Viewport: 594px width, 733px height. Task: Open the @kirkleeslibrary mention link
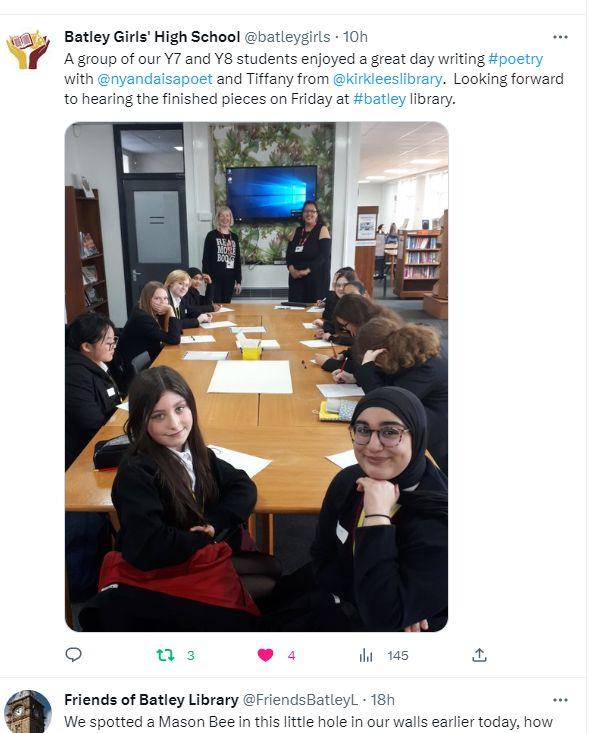pos(387,79)
